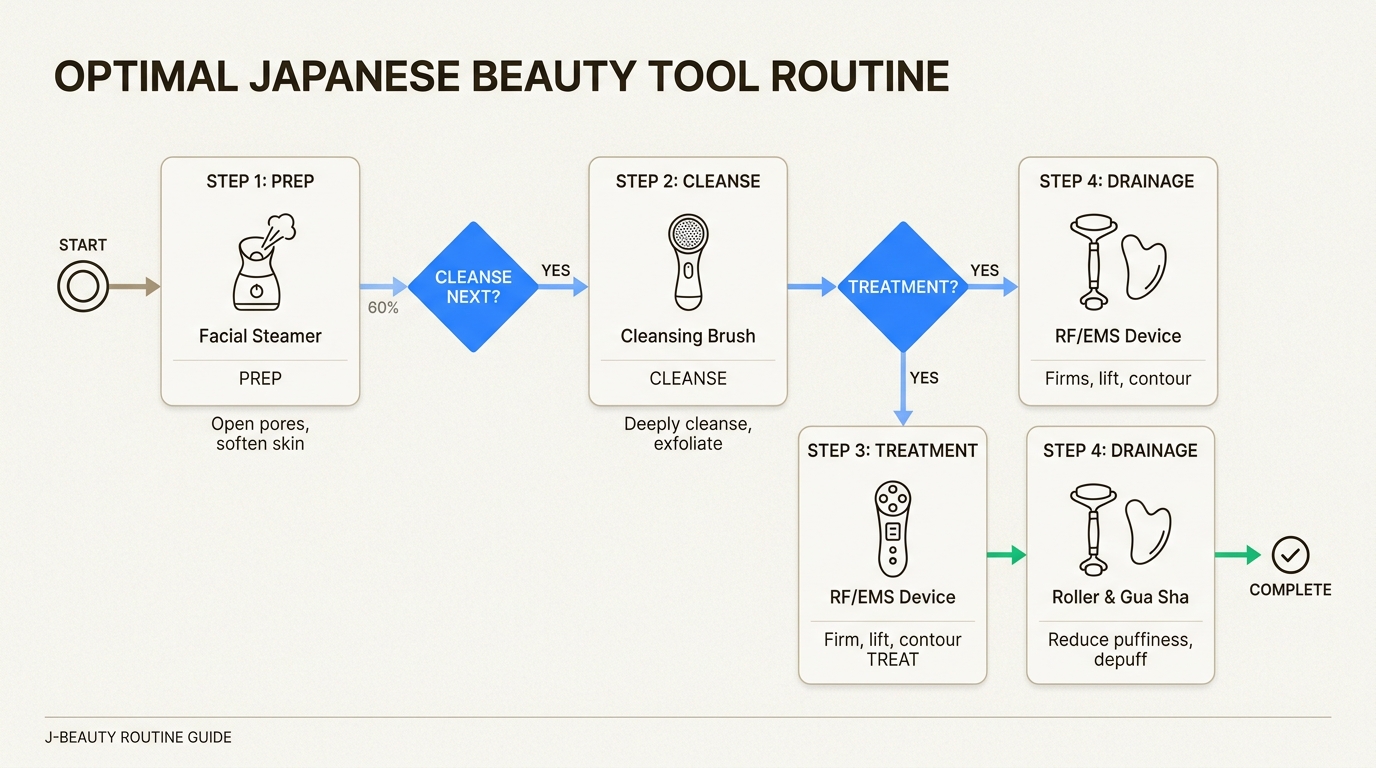Click PREP label under Facial Steamer
Image resolution: width=1376 pixels, height=768 pixels.
pyautogui.click(x=260, y=379)
